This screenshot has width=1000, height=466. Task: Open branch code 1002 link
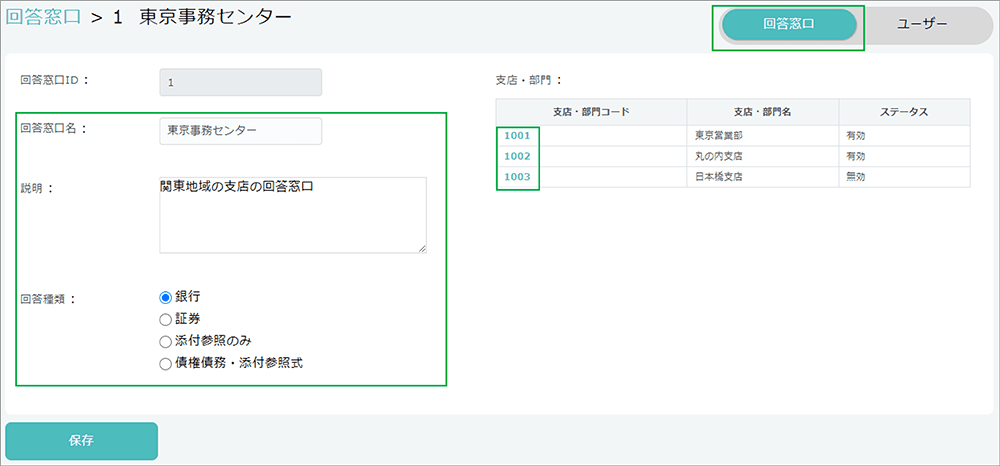pyautogui.click(x=517, y=156)
